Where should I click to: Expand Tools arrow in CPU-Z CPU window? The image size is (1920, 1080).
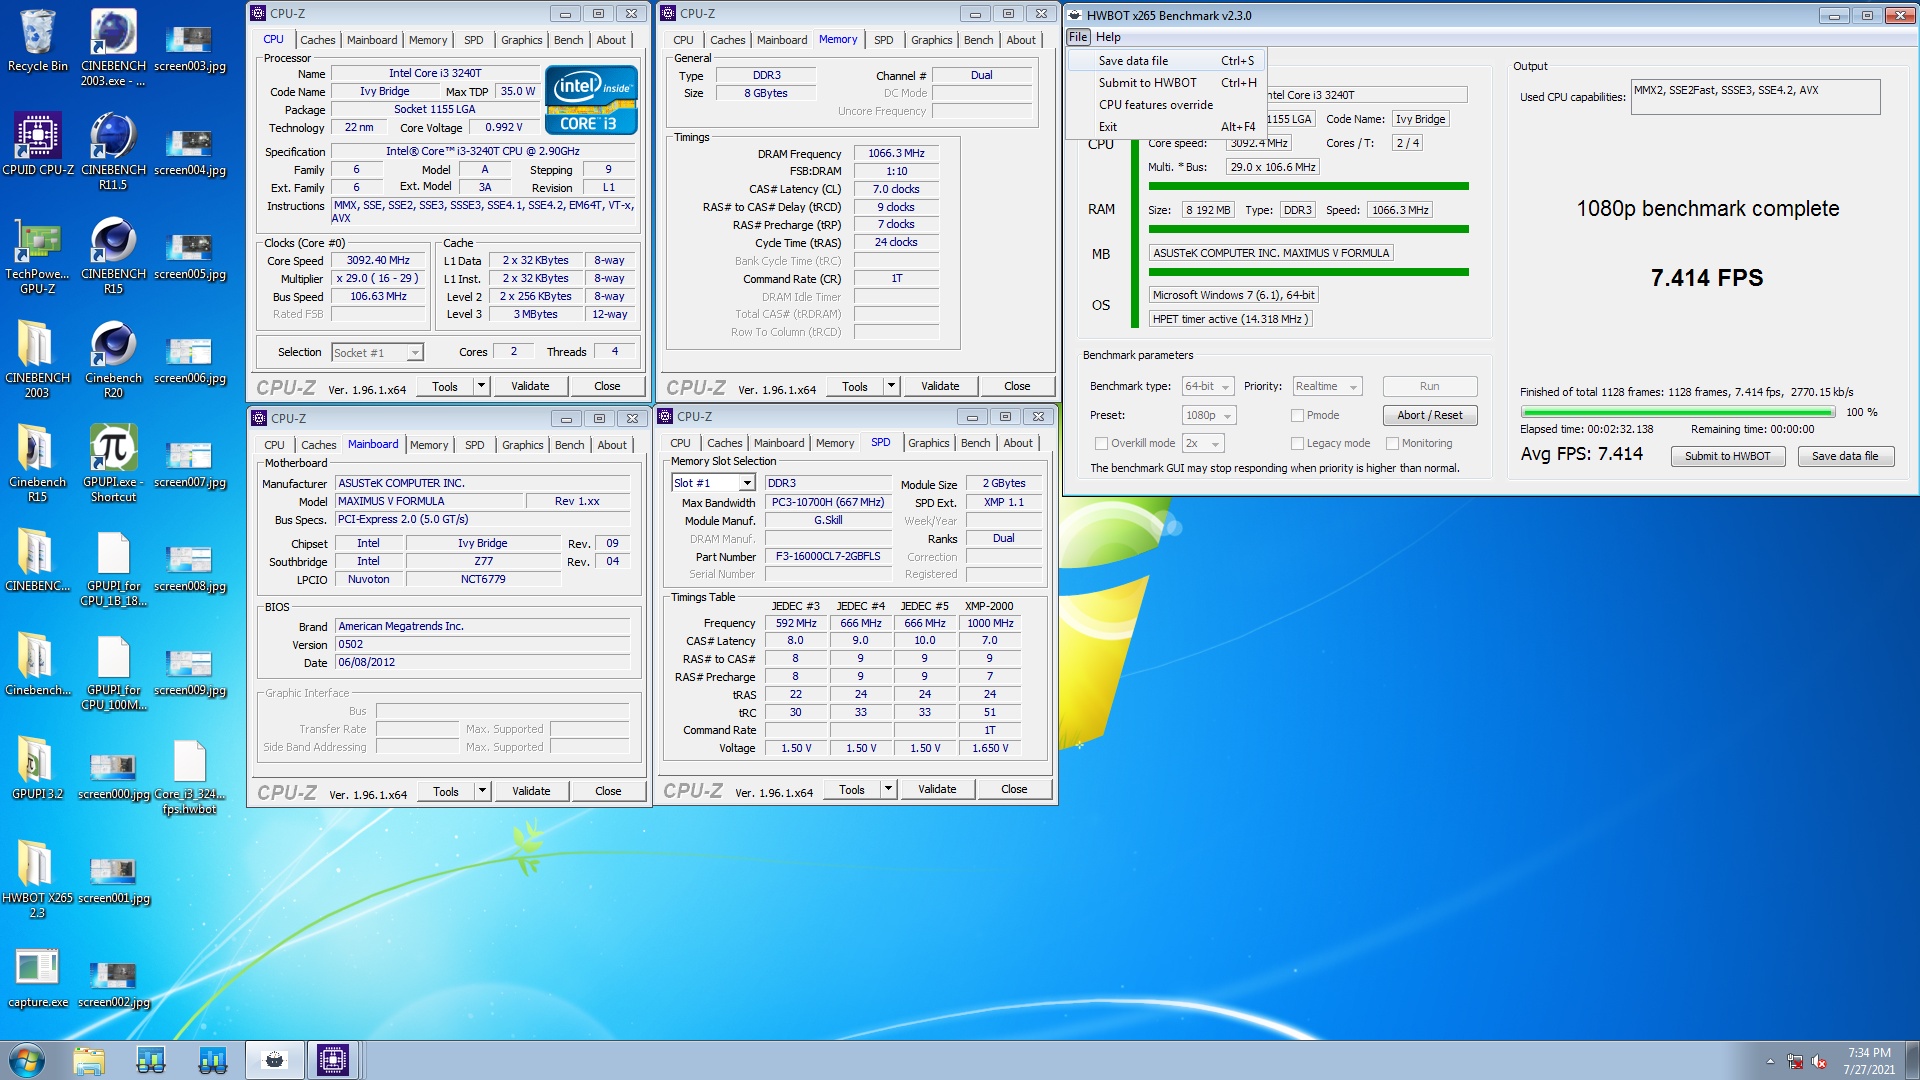click(x=481, y=386)
